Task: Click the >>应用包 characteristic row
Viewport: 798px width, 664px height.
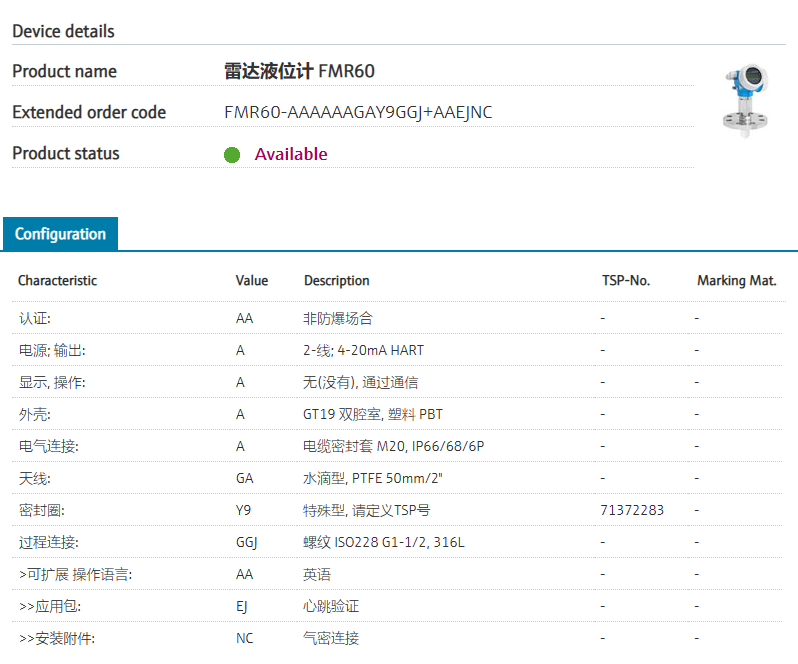Action: [50, 606]
